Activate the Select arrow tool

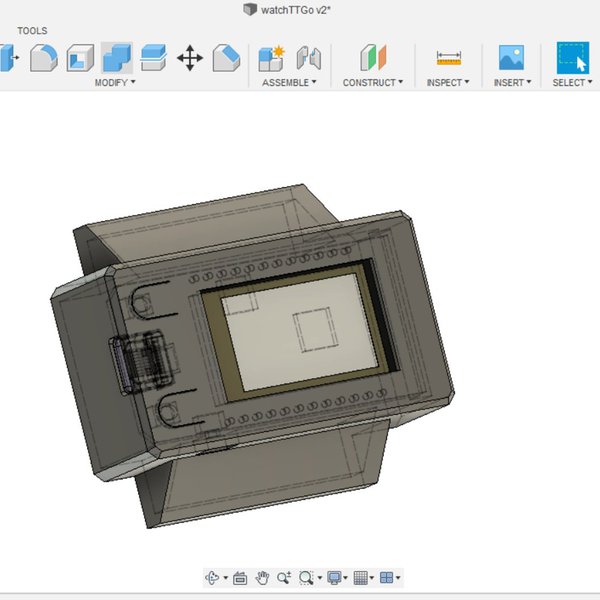pyautogui.click(x=573, y=58)
